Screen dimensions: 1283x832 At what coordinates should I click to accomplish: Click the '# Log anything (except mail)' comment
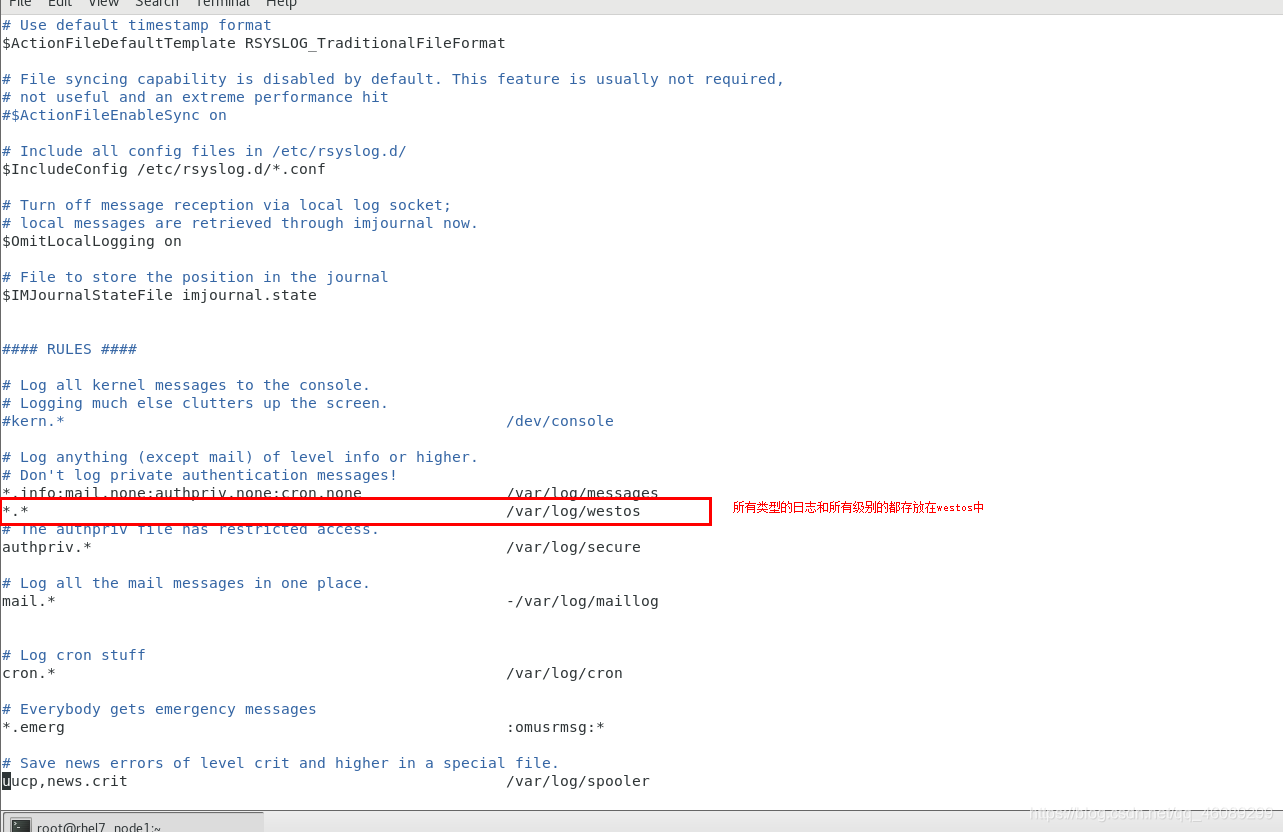[240, 457]
